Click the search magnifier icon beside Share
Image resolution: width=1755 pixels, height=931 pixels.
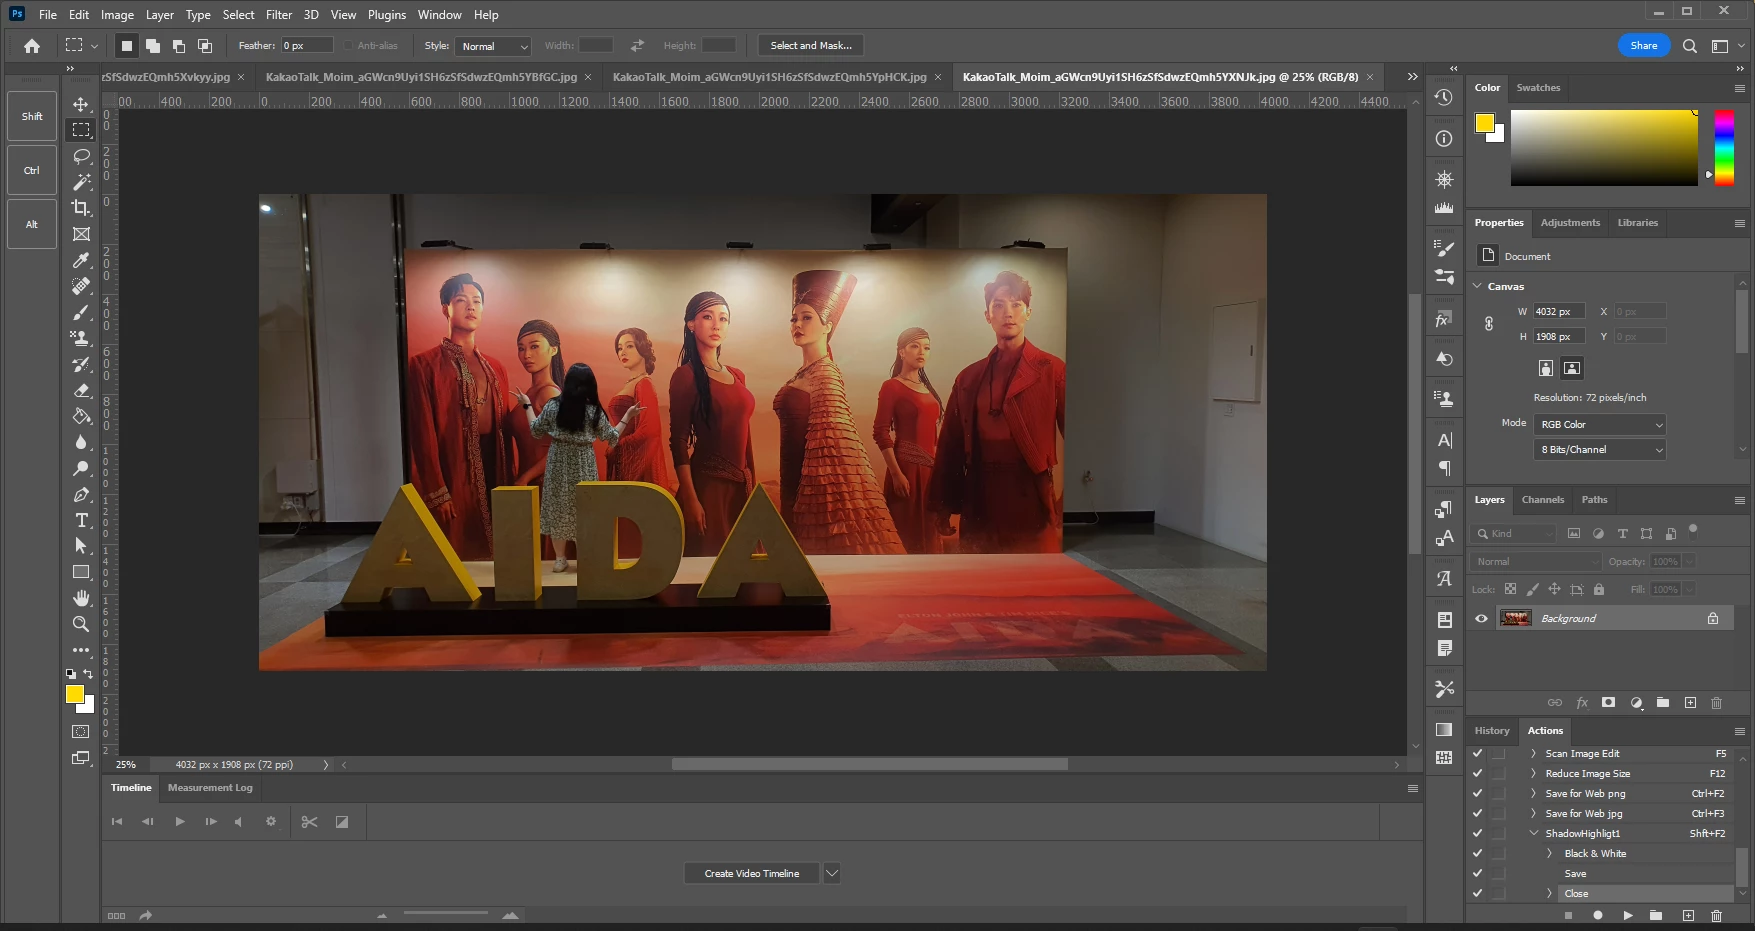click(x=1690, y=46)
